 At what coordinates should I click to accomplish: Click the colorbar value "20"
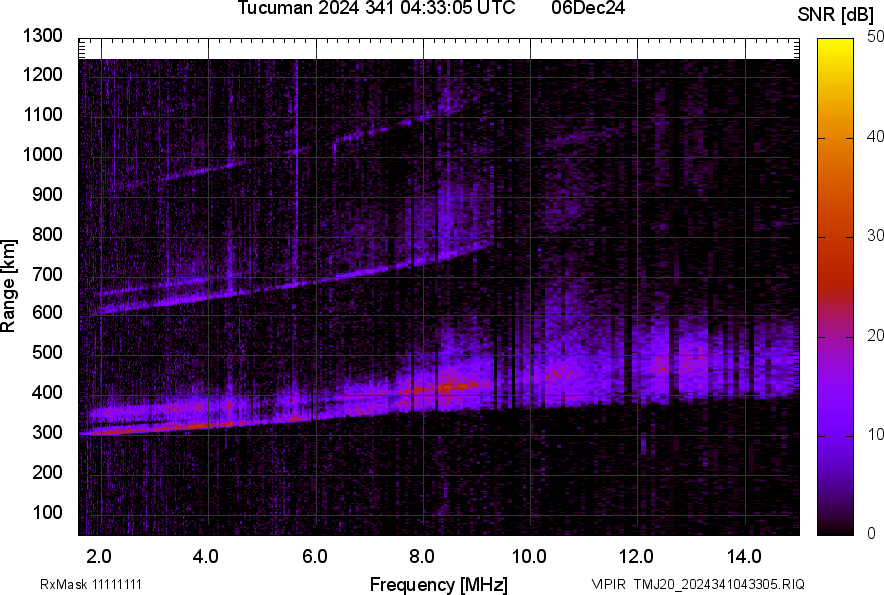pos(876,336)
